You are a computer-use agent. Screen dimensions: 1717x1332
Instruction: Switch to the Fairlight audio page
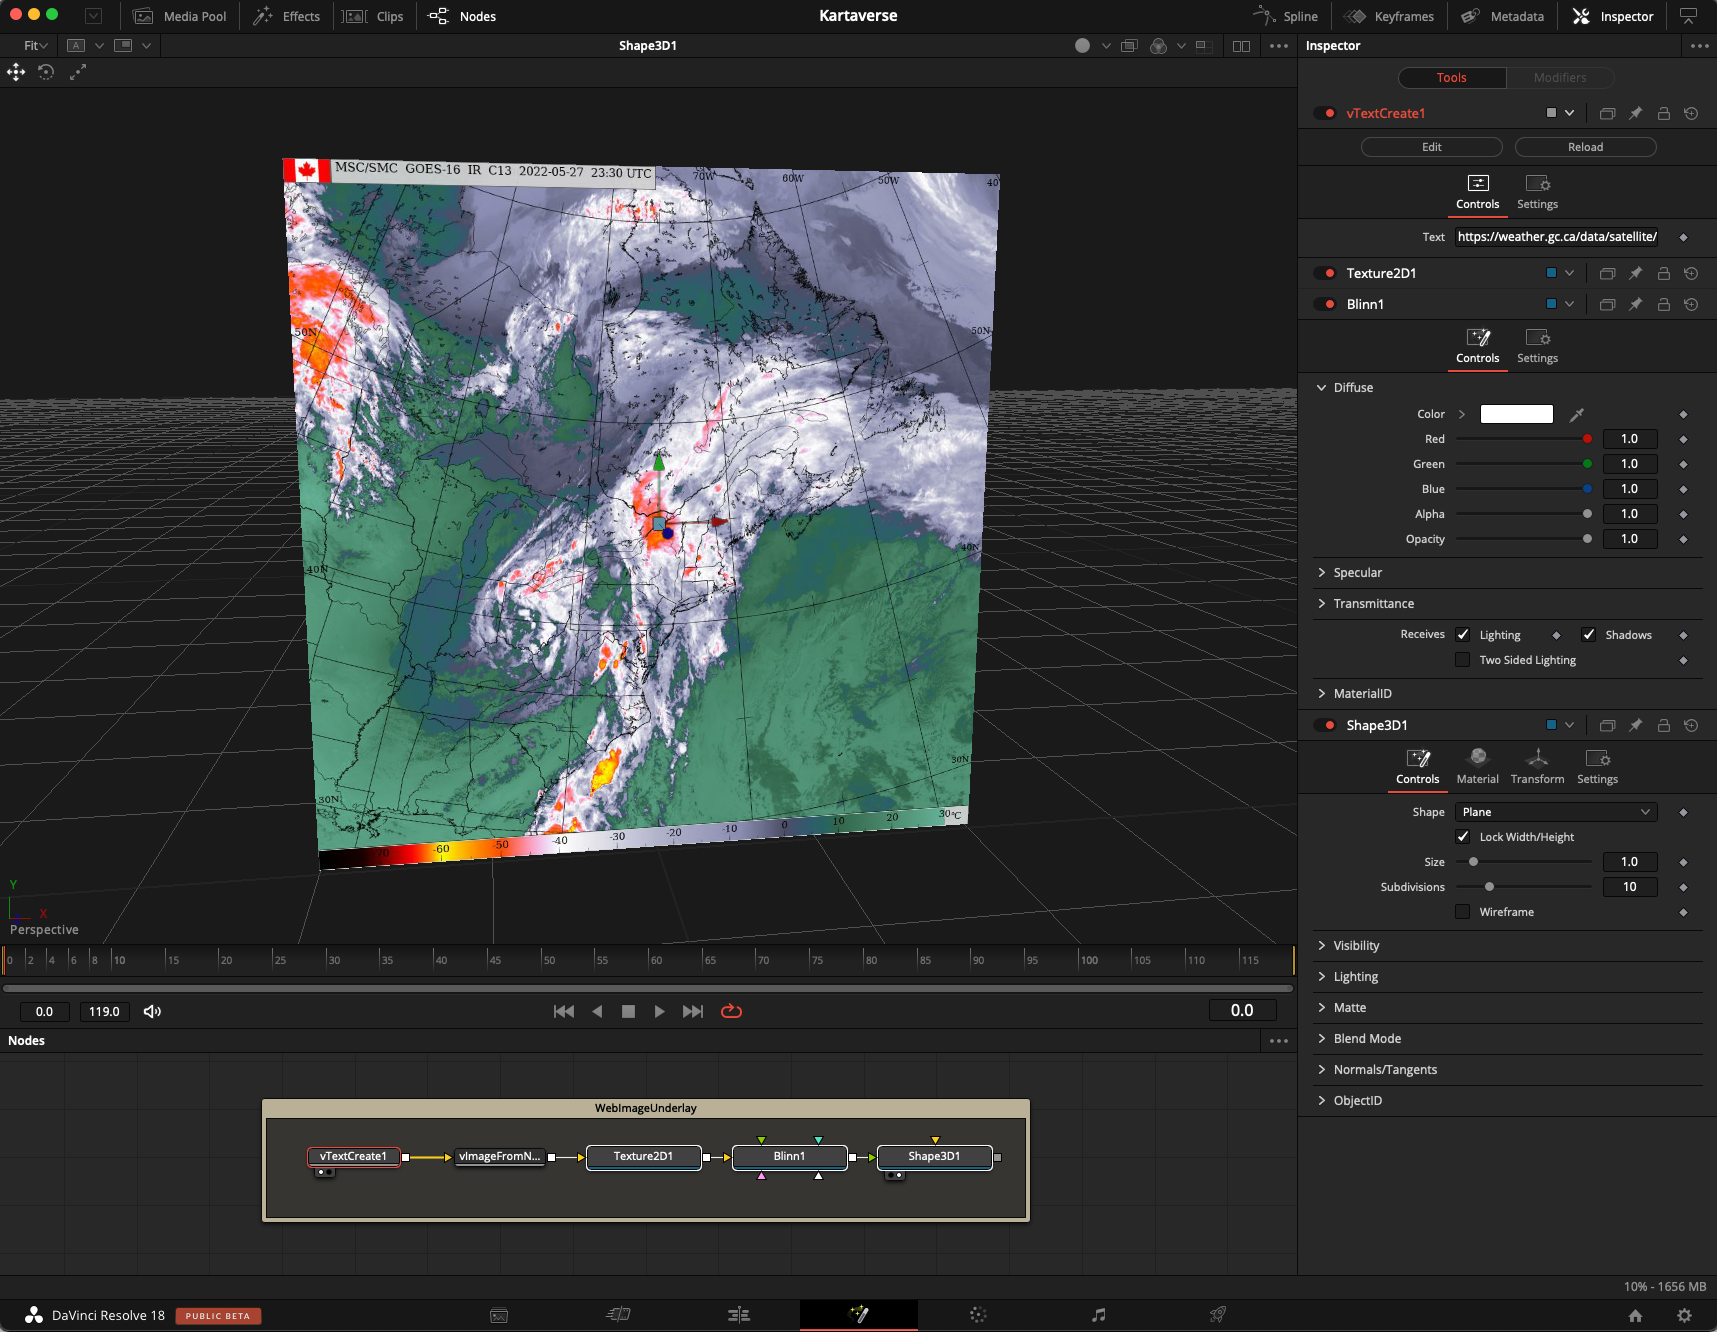[1098, 1315]
